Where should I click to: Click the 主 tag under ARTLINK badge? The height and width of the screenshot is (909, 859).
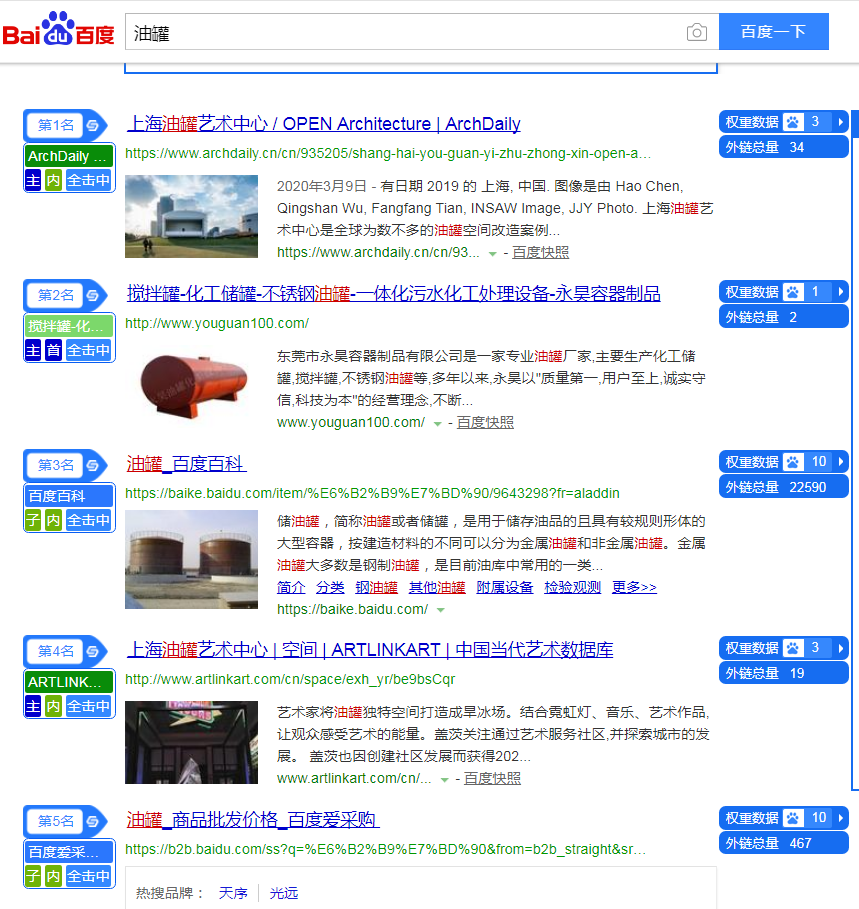click(33, 706)
